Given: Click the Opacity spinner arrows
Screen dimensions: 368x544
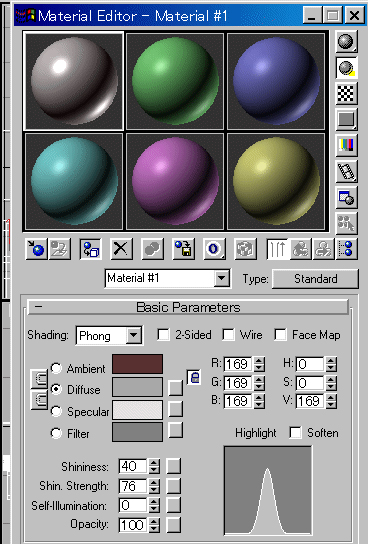Looking at the screenshot, I should pyautogui.click(x=154, y=525).
